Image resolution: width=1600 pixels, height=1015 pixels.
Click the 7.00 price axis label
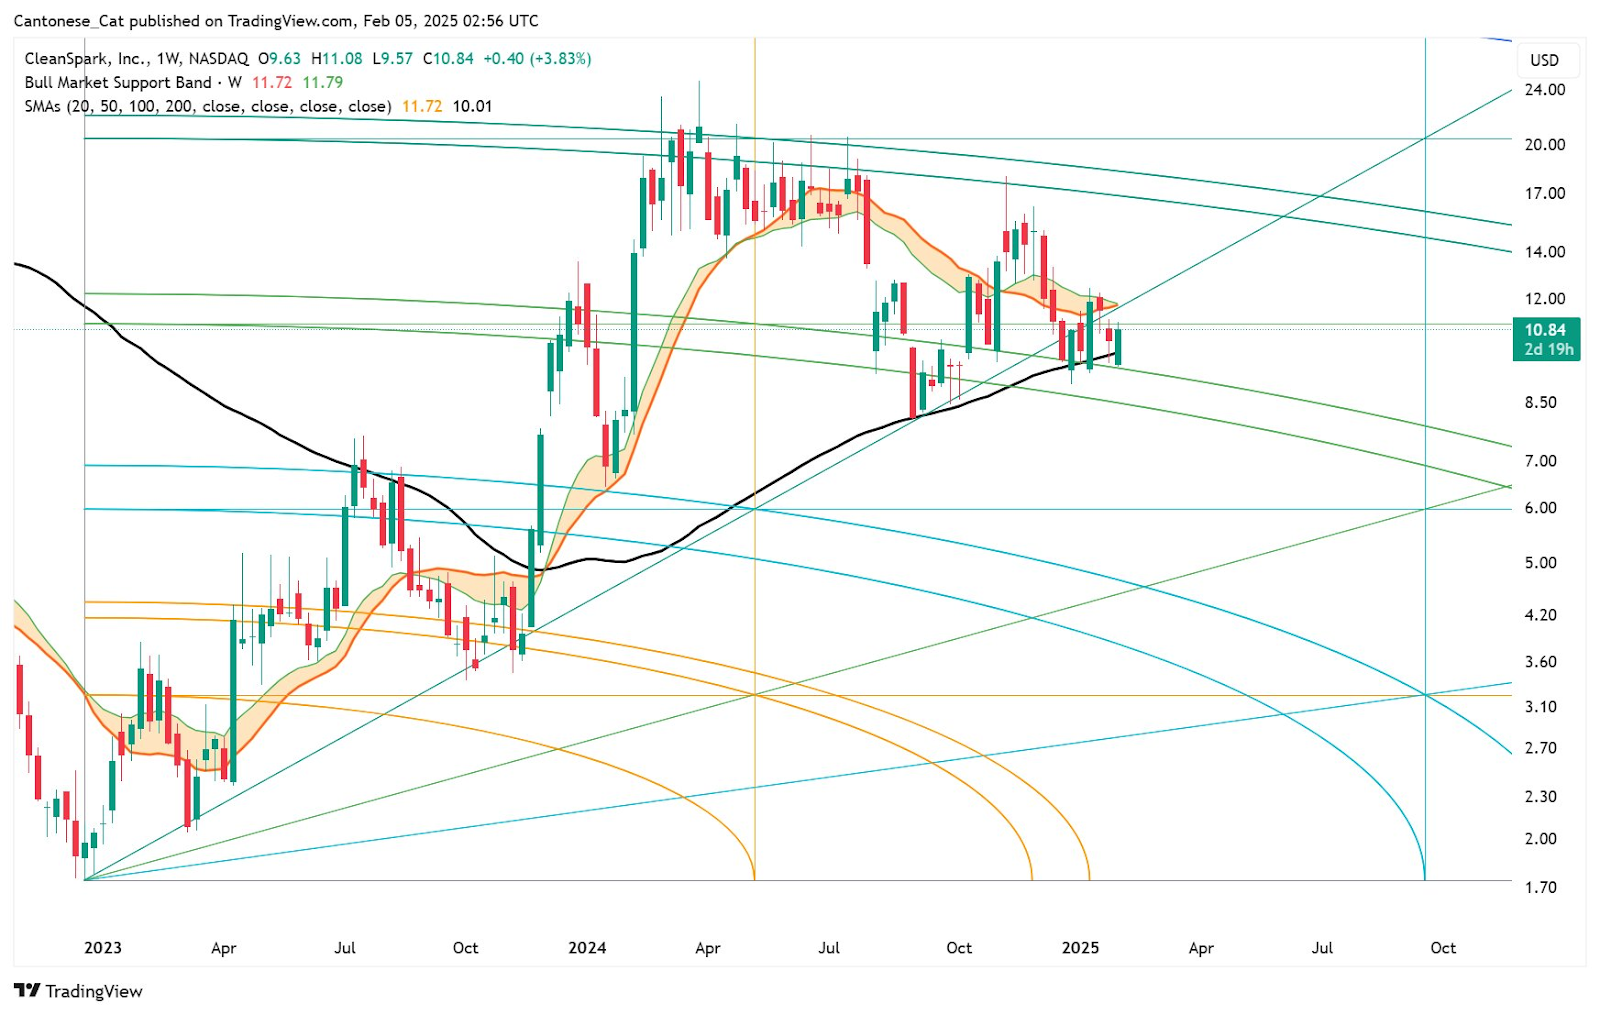(x=1541, y=461)
